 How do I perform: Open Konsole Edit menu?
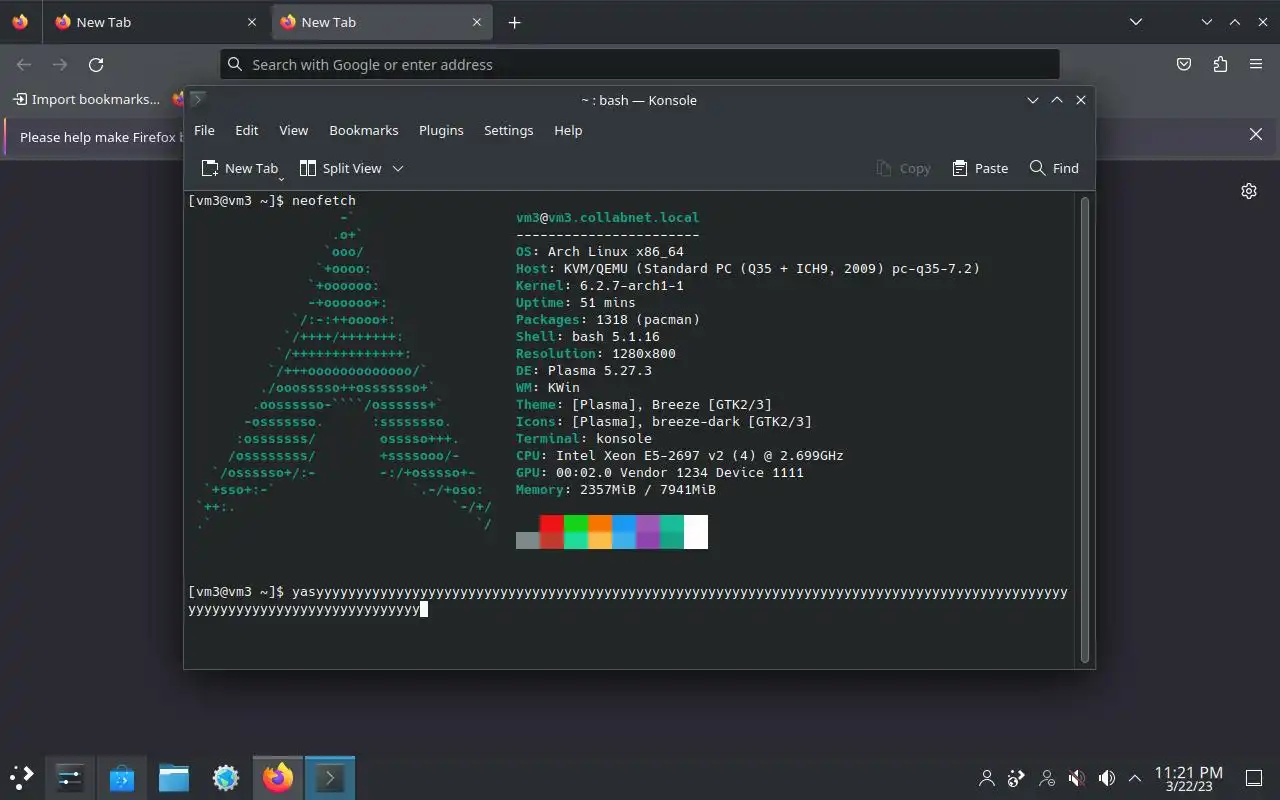247,130
